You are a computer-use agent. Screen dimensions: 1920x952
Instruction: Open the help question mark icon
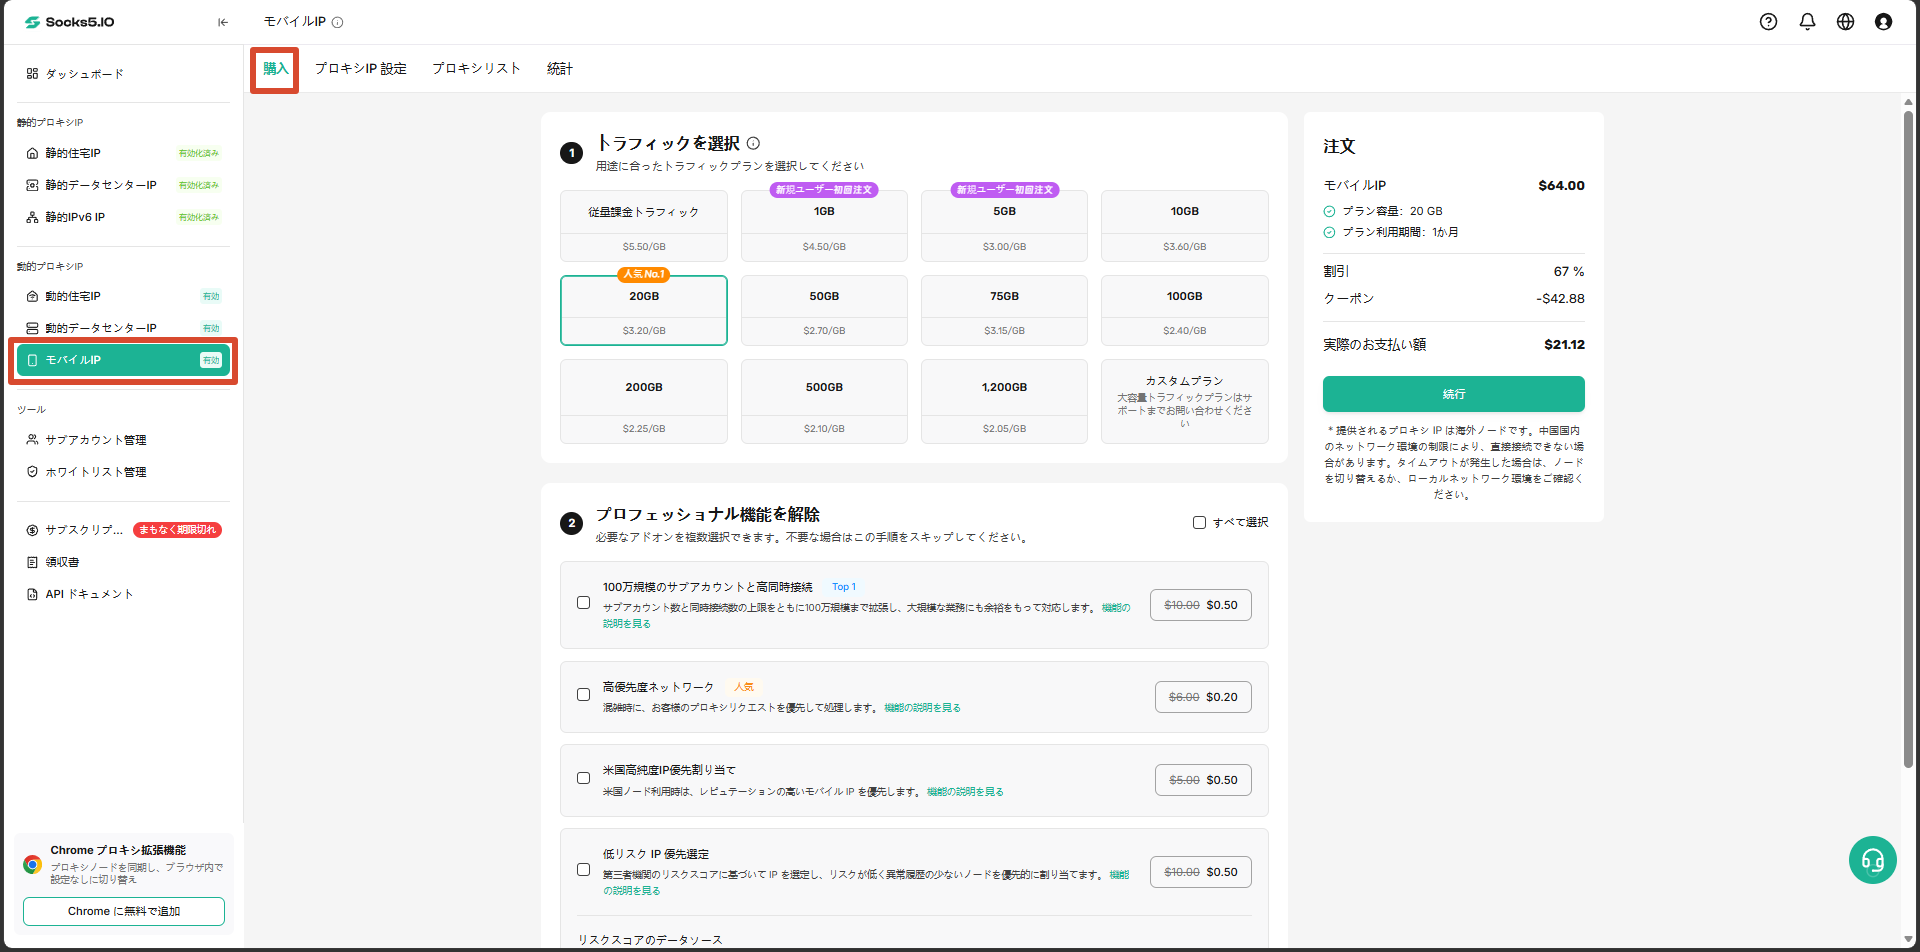1768,22
